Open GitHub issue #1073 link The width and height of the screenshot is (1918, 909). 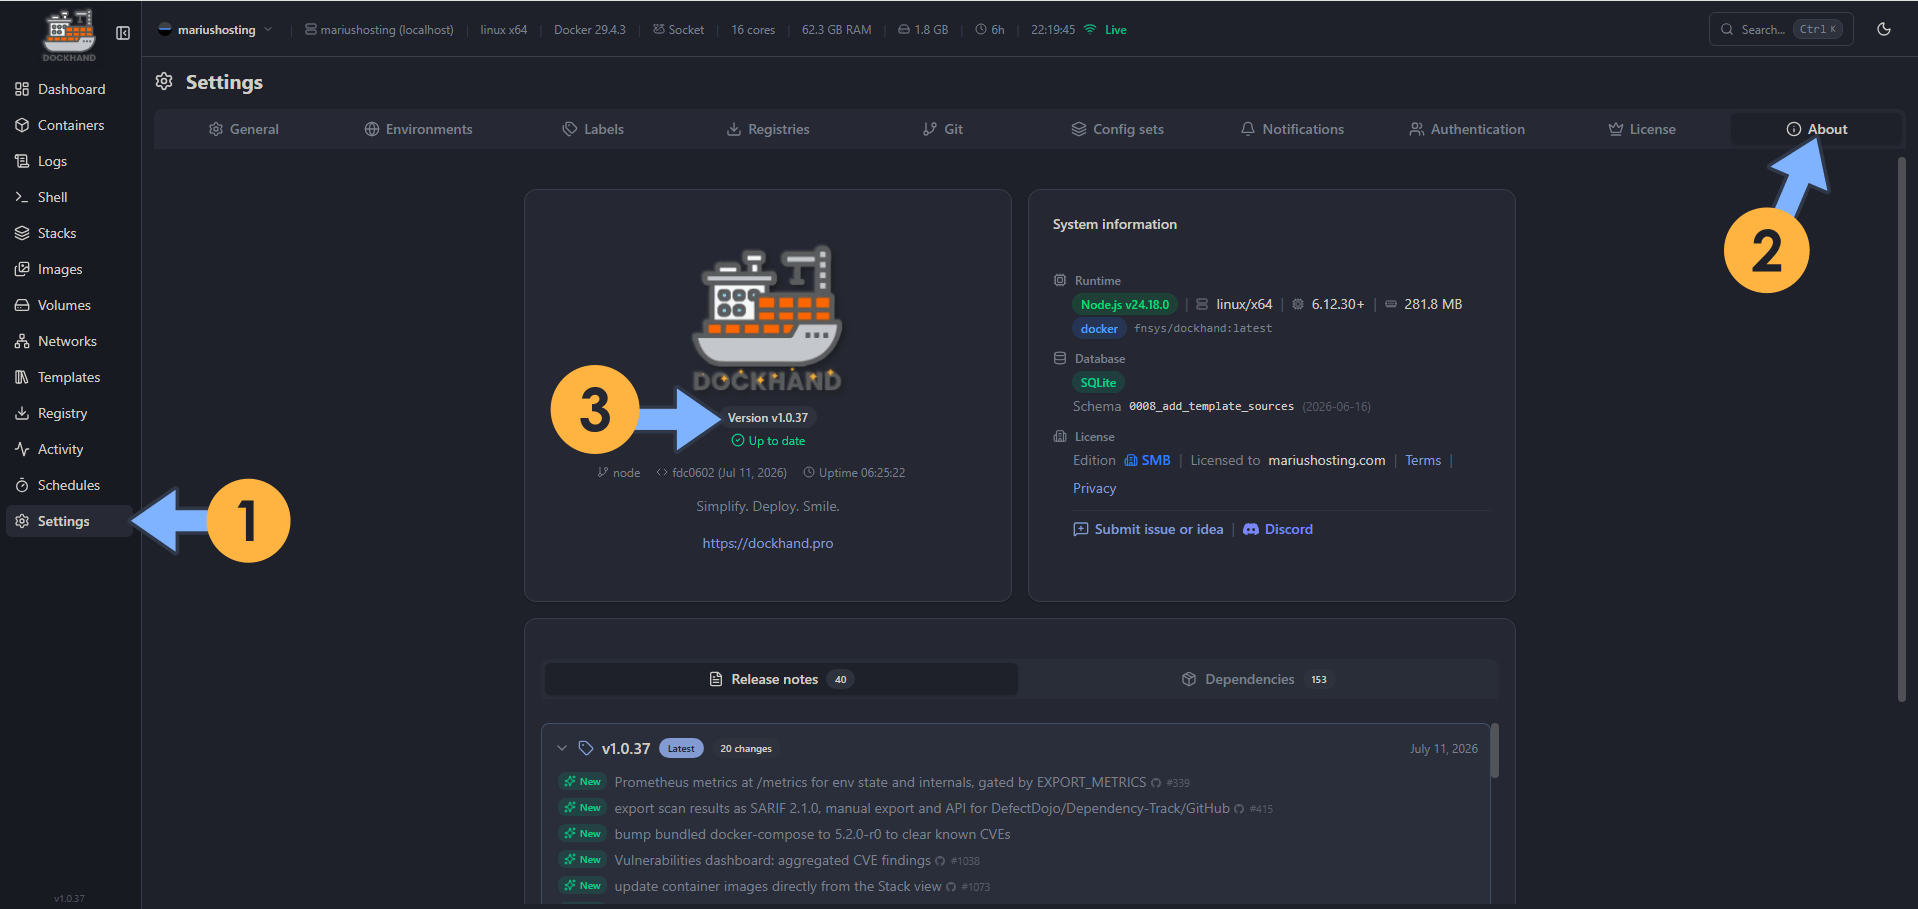pos(968,887)
